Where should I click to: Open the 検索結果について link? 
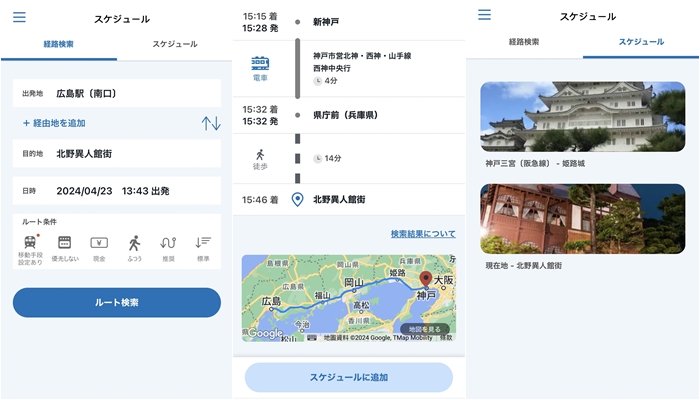[422, 234]
